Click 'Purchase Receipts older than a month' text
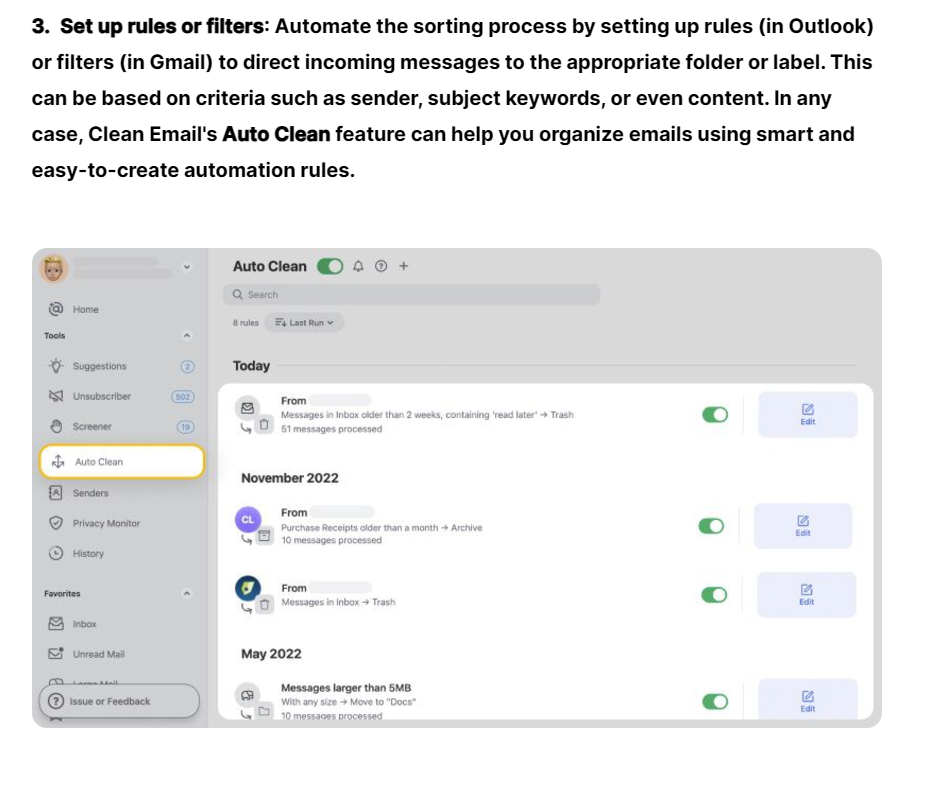Viewport: 938px width, 785px height. pos(360,528)
